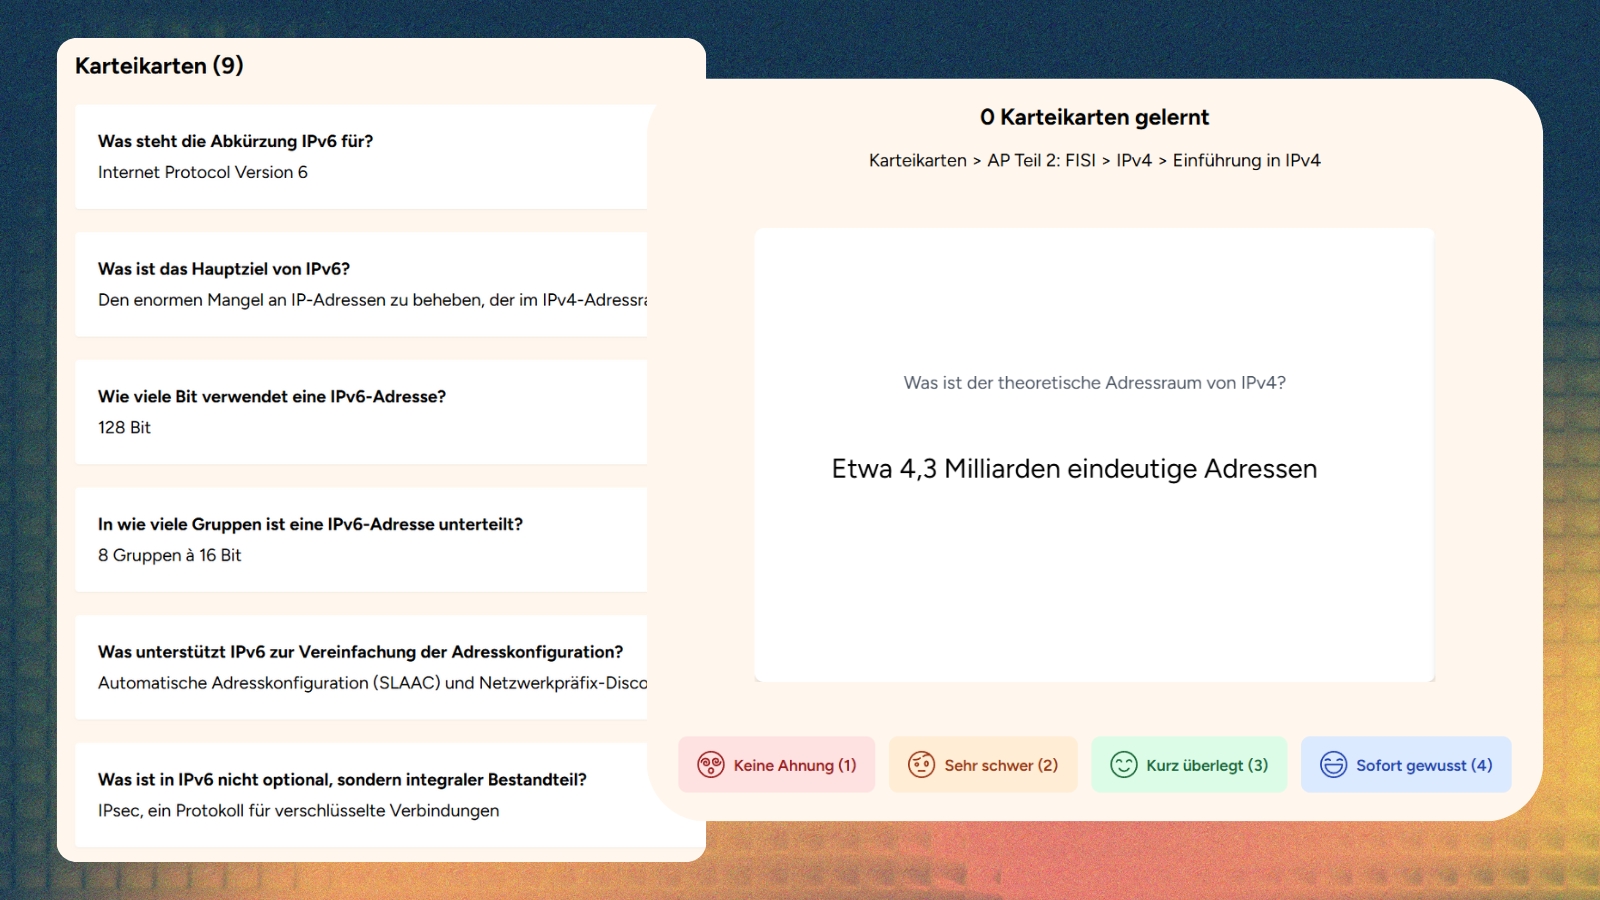Rate the card as Sofort gewusst (4)
The image size is (1600, 900).
pyautogui.click(x=1405, y=764)
